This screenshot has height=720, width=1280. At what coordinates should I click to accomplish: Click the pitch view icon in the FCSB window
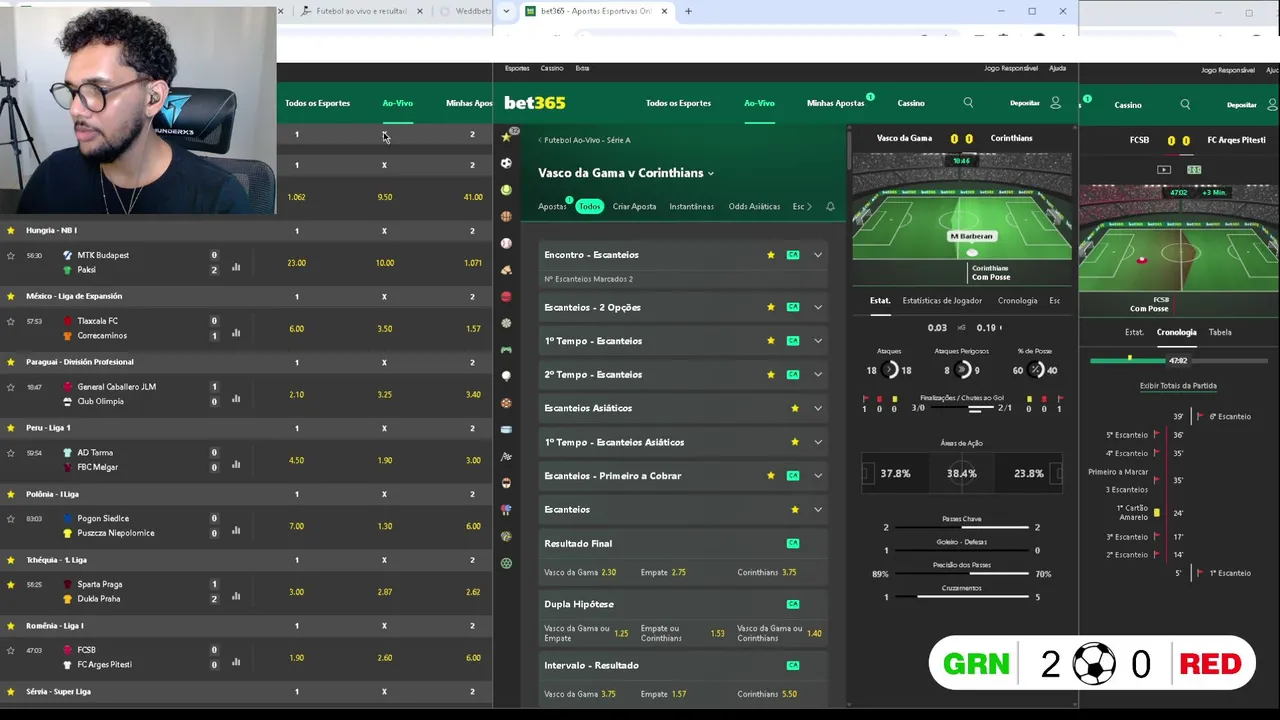pos(1194,170)
